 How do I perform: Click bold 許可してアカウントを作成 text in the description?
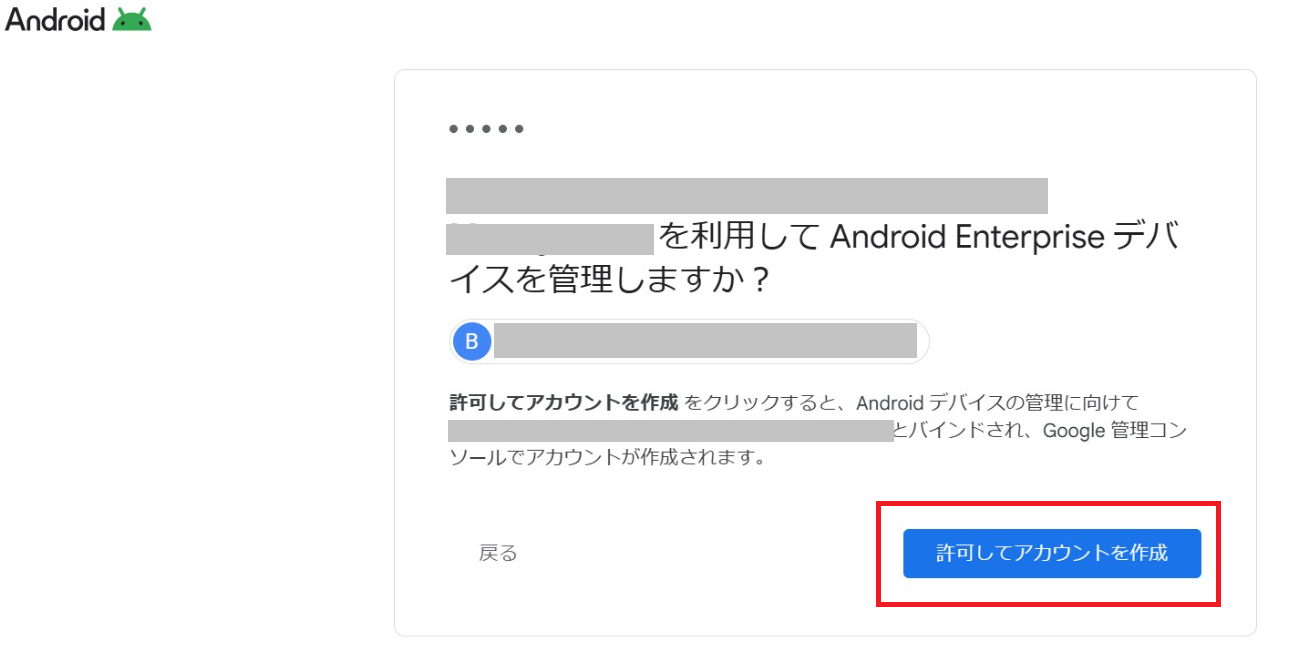[x=564, y=403]
